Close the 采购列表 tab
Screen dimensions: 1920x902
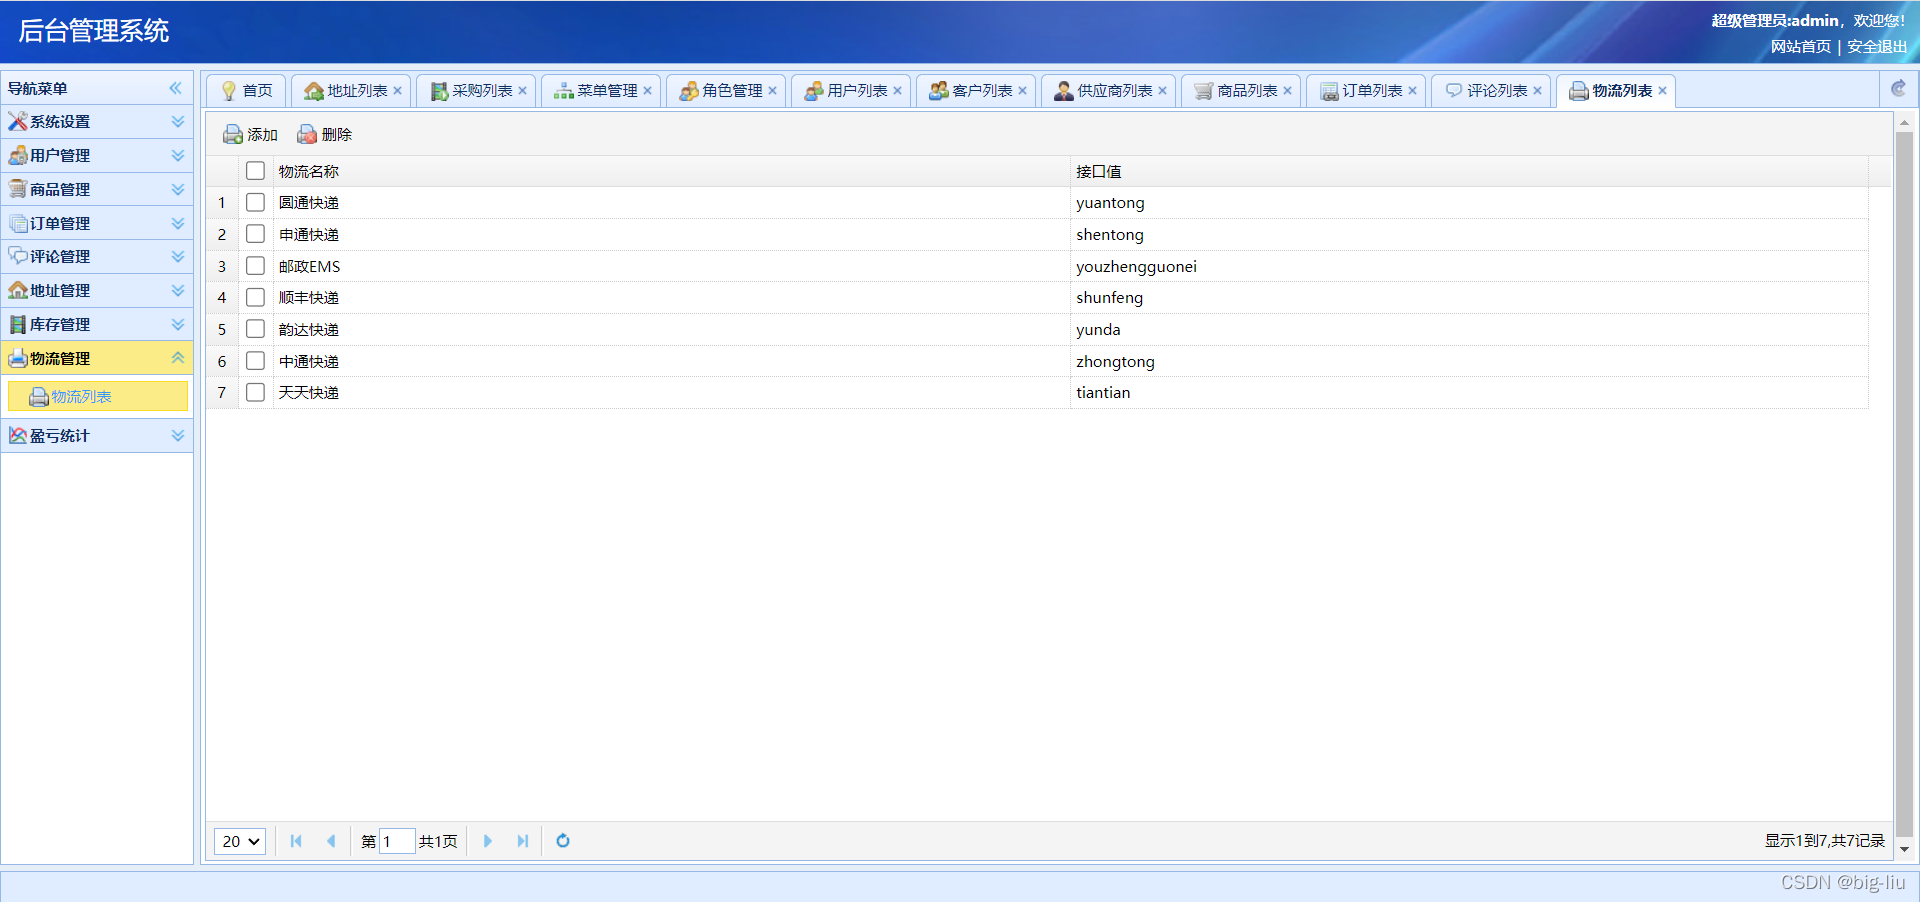tap(522, 90)
